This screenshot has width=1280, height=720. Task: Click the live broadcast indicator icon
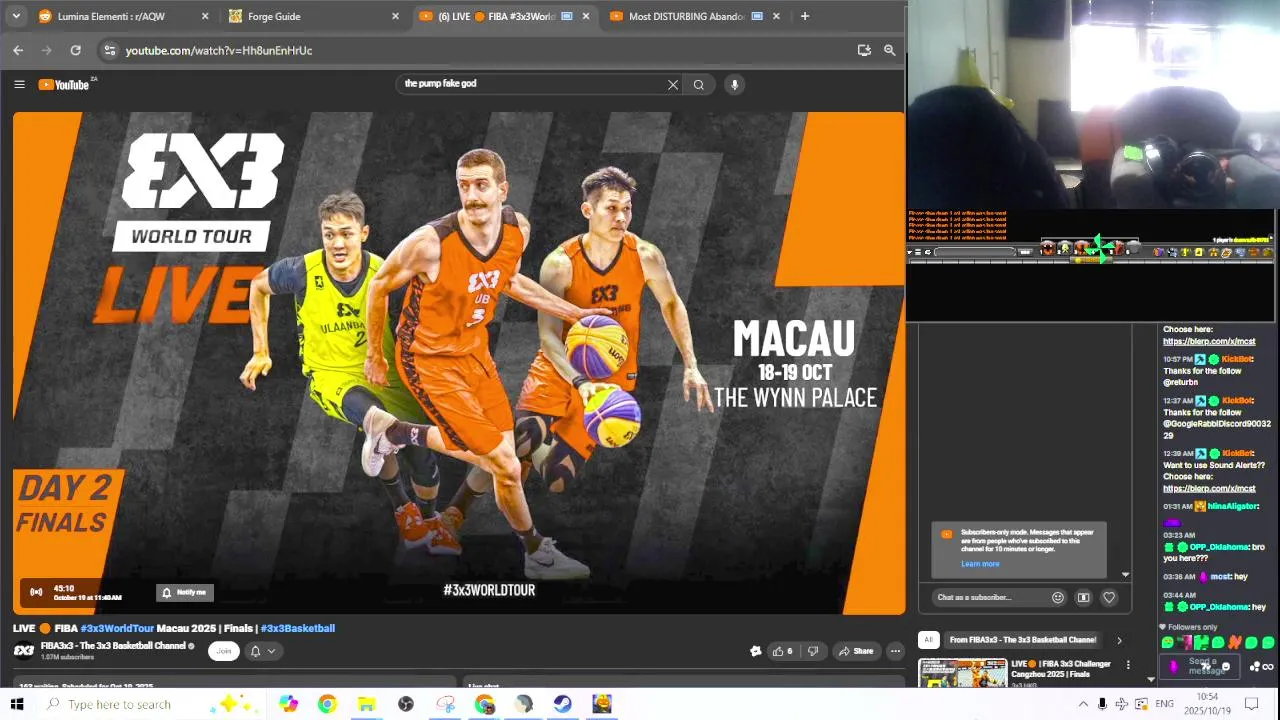(36, 592)
